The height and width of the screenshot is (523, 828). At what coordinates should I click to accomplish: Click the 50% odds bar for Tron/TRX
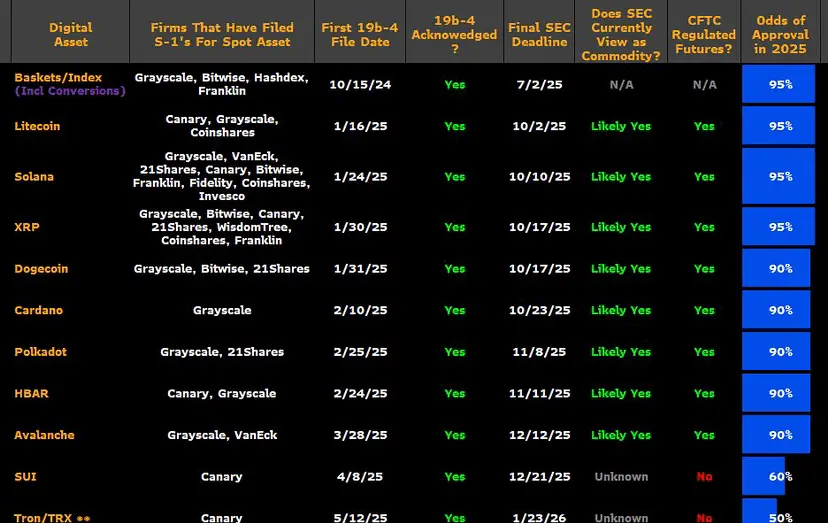point(759,511)
